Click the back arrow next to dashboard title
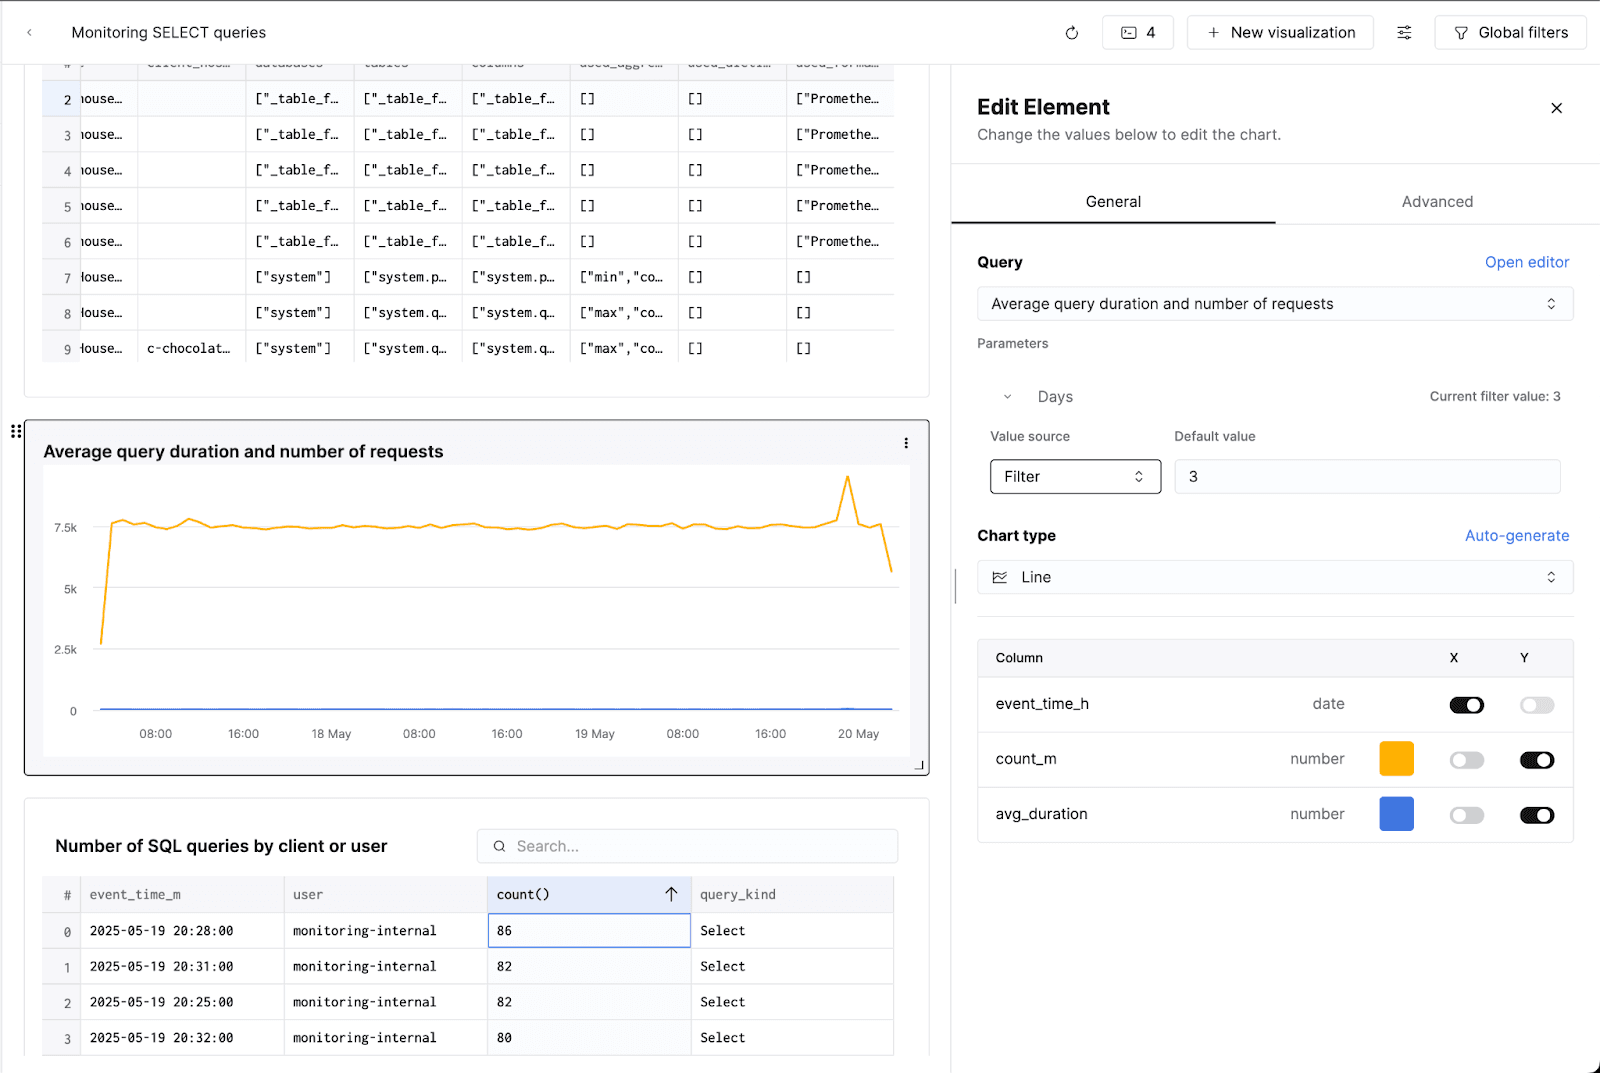This screenshot has height=1073, width=1600. (x=30, y=33)
